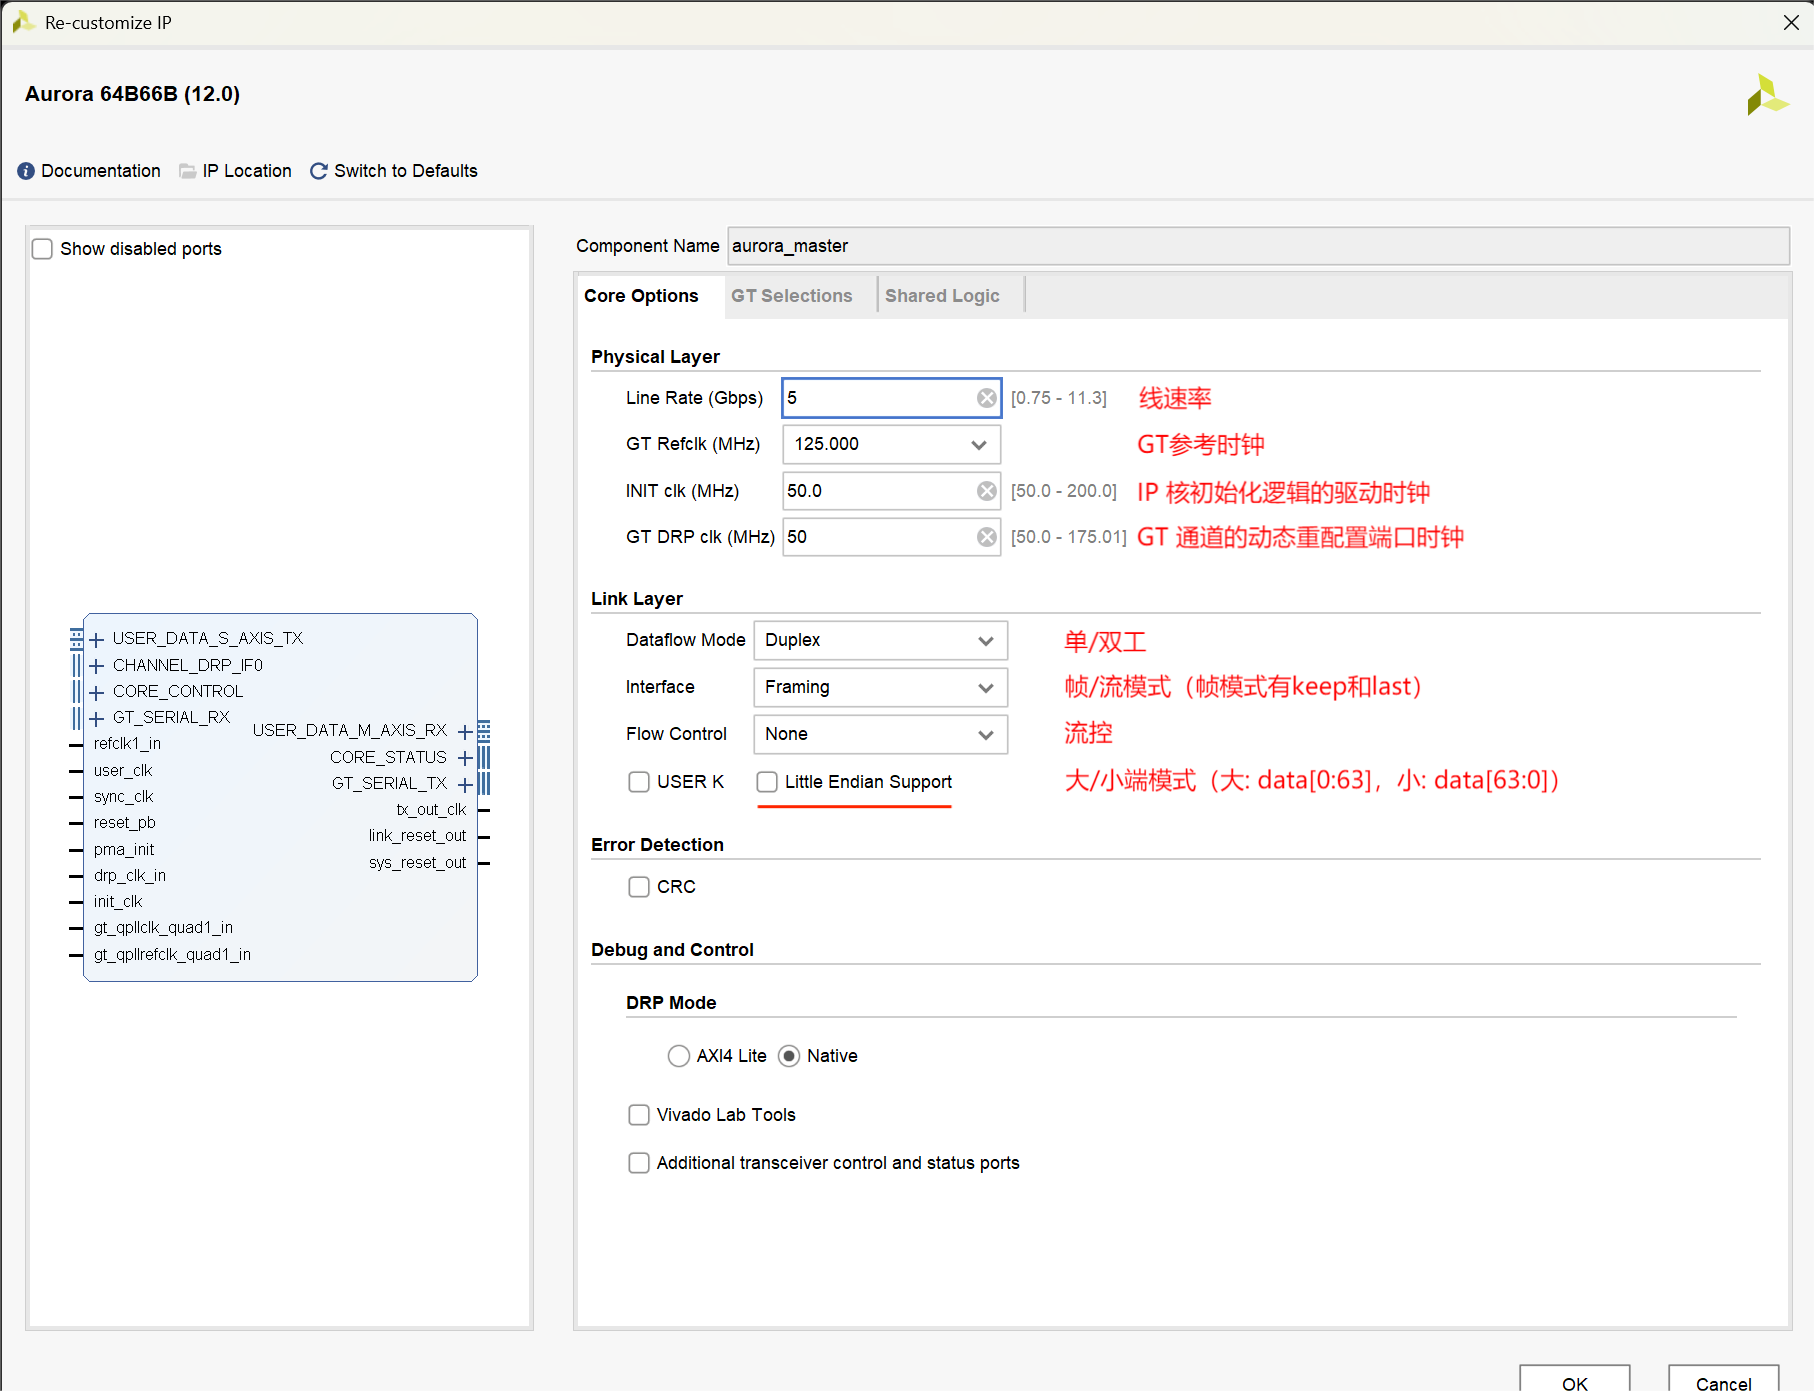
Task: Change Dataflow Mode via its dropdown
Action: pyautogui.click(x=986, y=640)
